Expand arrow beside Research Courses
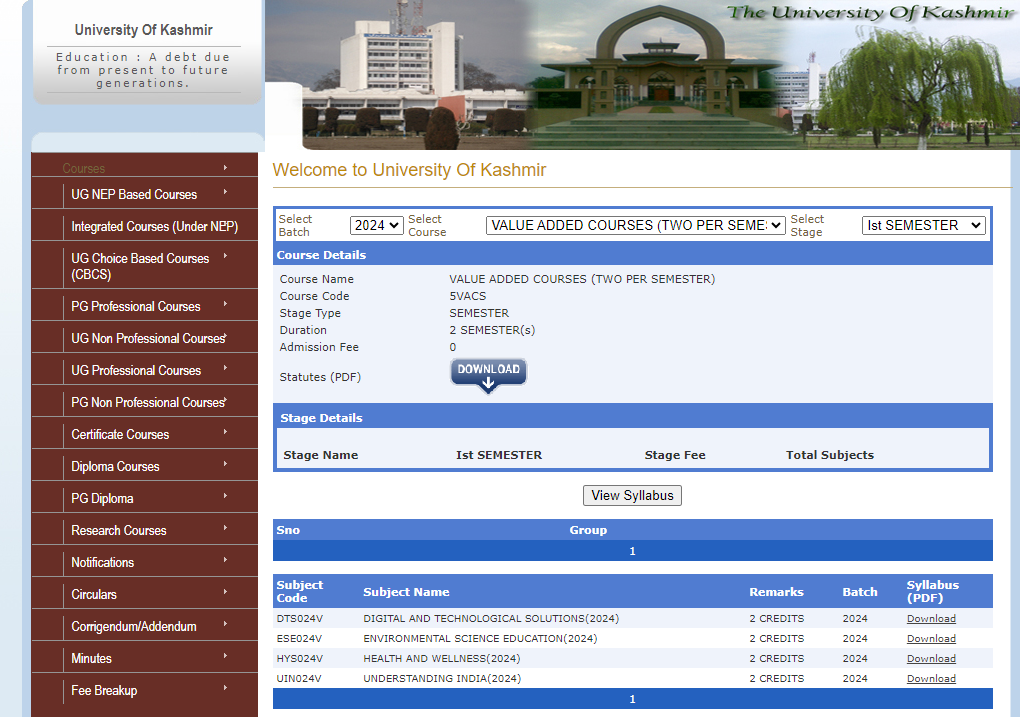 (x=225, y=528)
